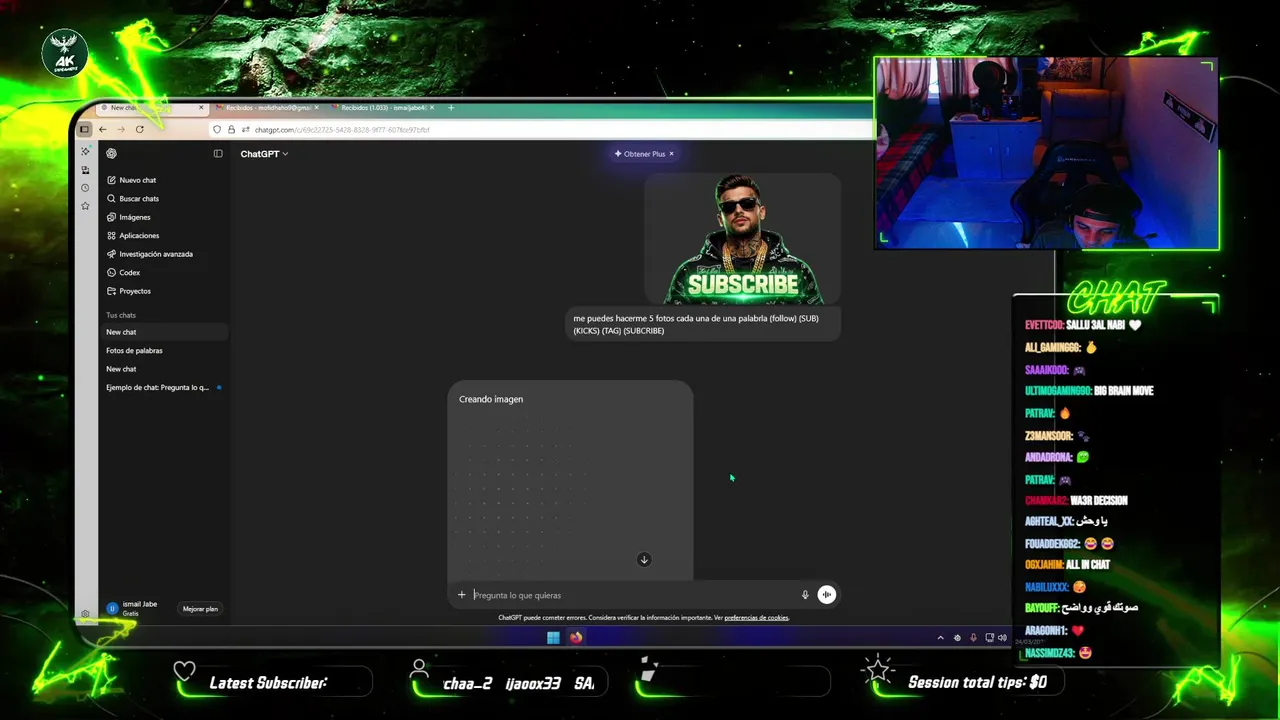Close the New chat browser tab
The height and width of the screenshot is (720, 1280).
(201, 107)
